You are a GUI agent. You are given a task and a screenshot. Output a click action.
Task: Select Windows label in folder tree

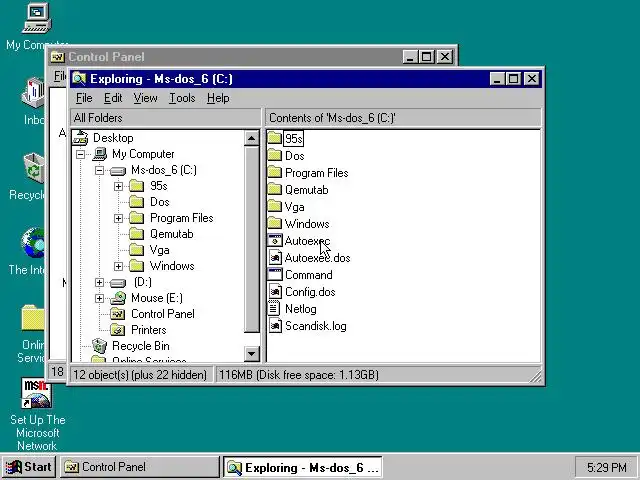tap(172, 266)
